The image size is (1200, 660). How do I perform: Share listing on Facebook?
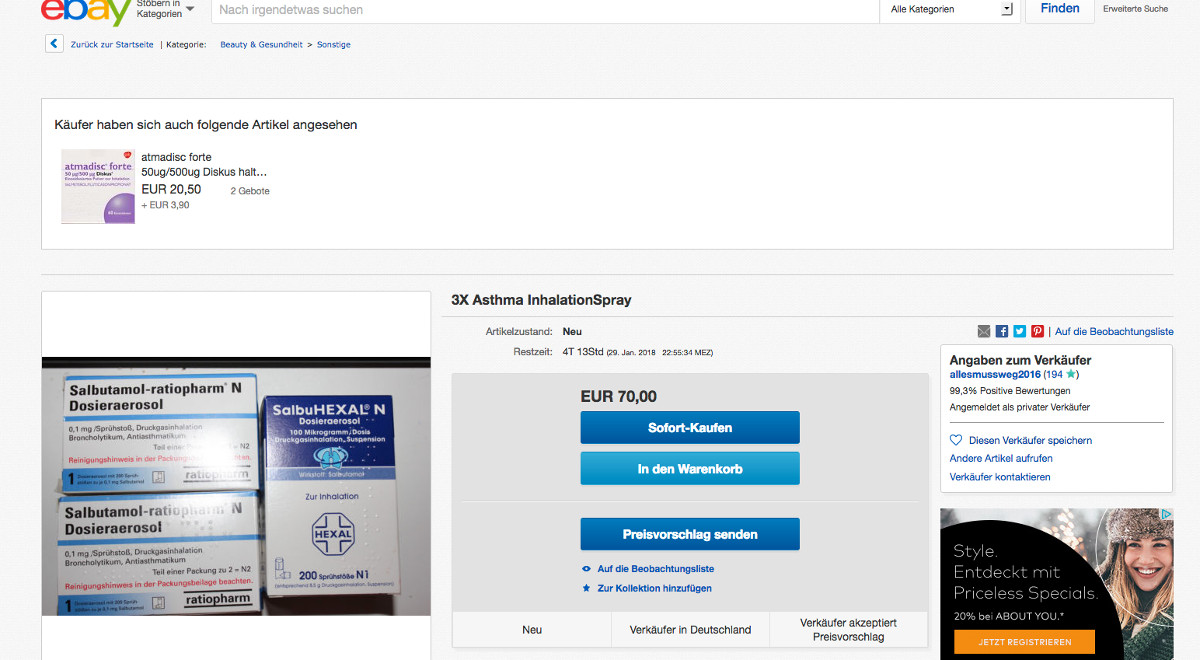click(1002, 332)
